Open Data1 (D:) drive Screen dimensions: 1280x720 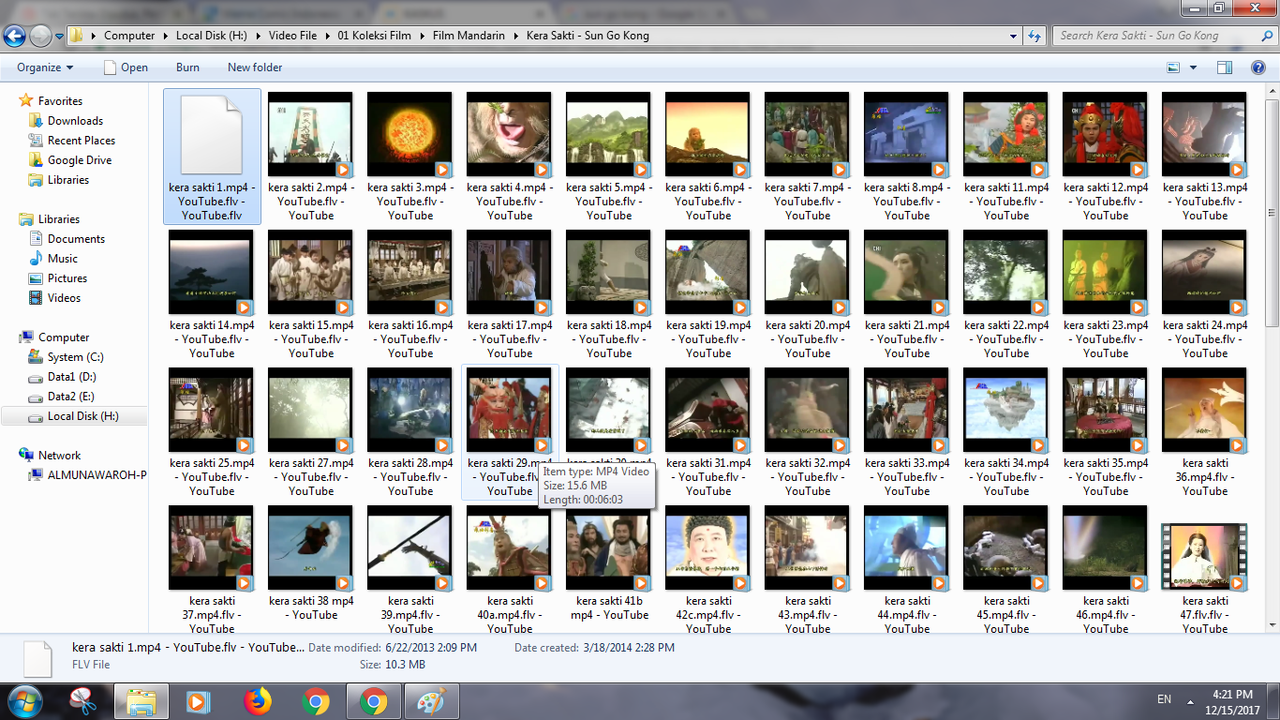pyautogui.click(x=71, y=377)
